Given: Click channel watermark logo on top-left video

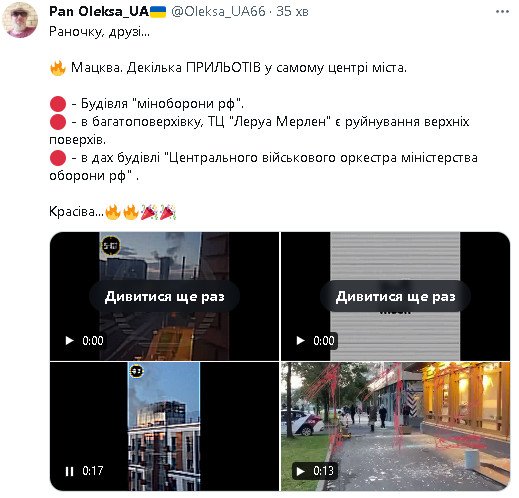Looking at the screenshot, I should (x=111, y=246).
